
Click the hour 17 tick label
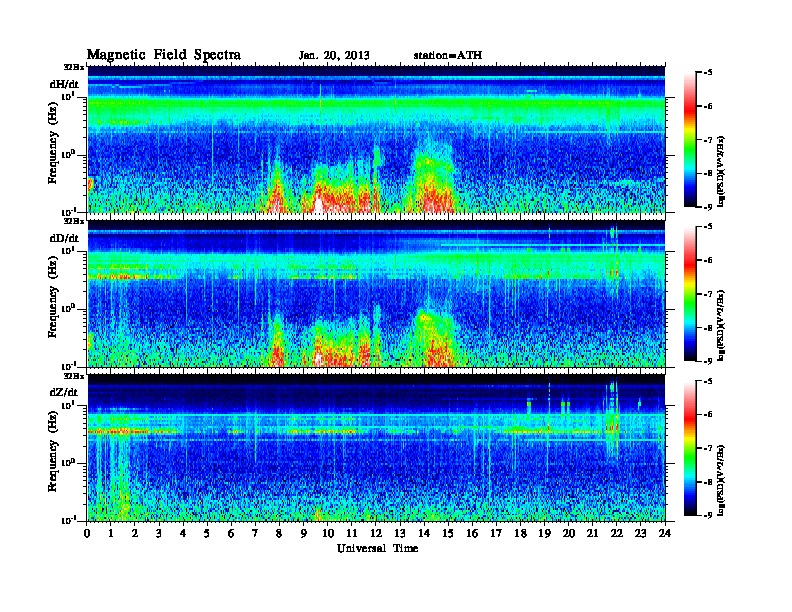pyautogui.click(x=496, y=534)
